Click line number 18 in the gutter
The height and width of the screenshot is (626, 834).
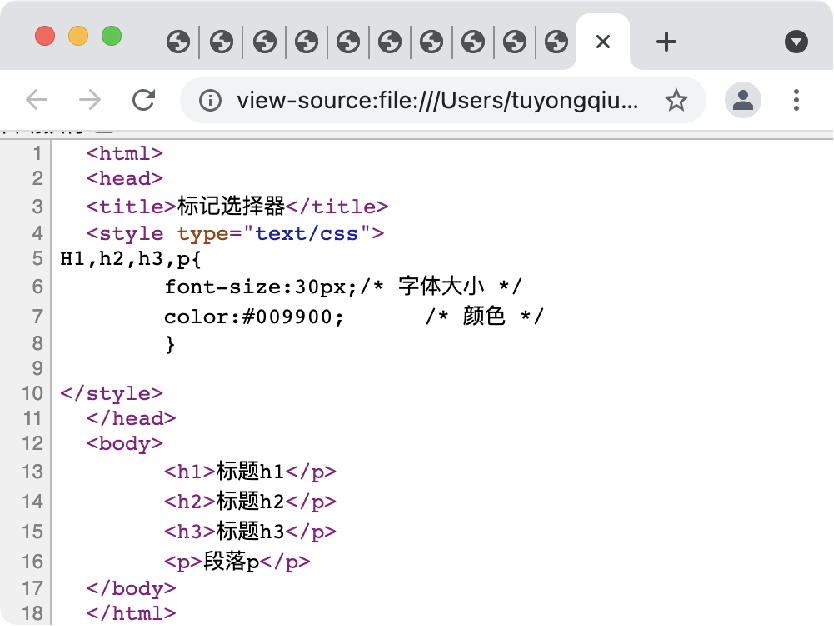tap(32, 613)
